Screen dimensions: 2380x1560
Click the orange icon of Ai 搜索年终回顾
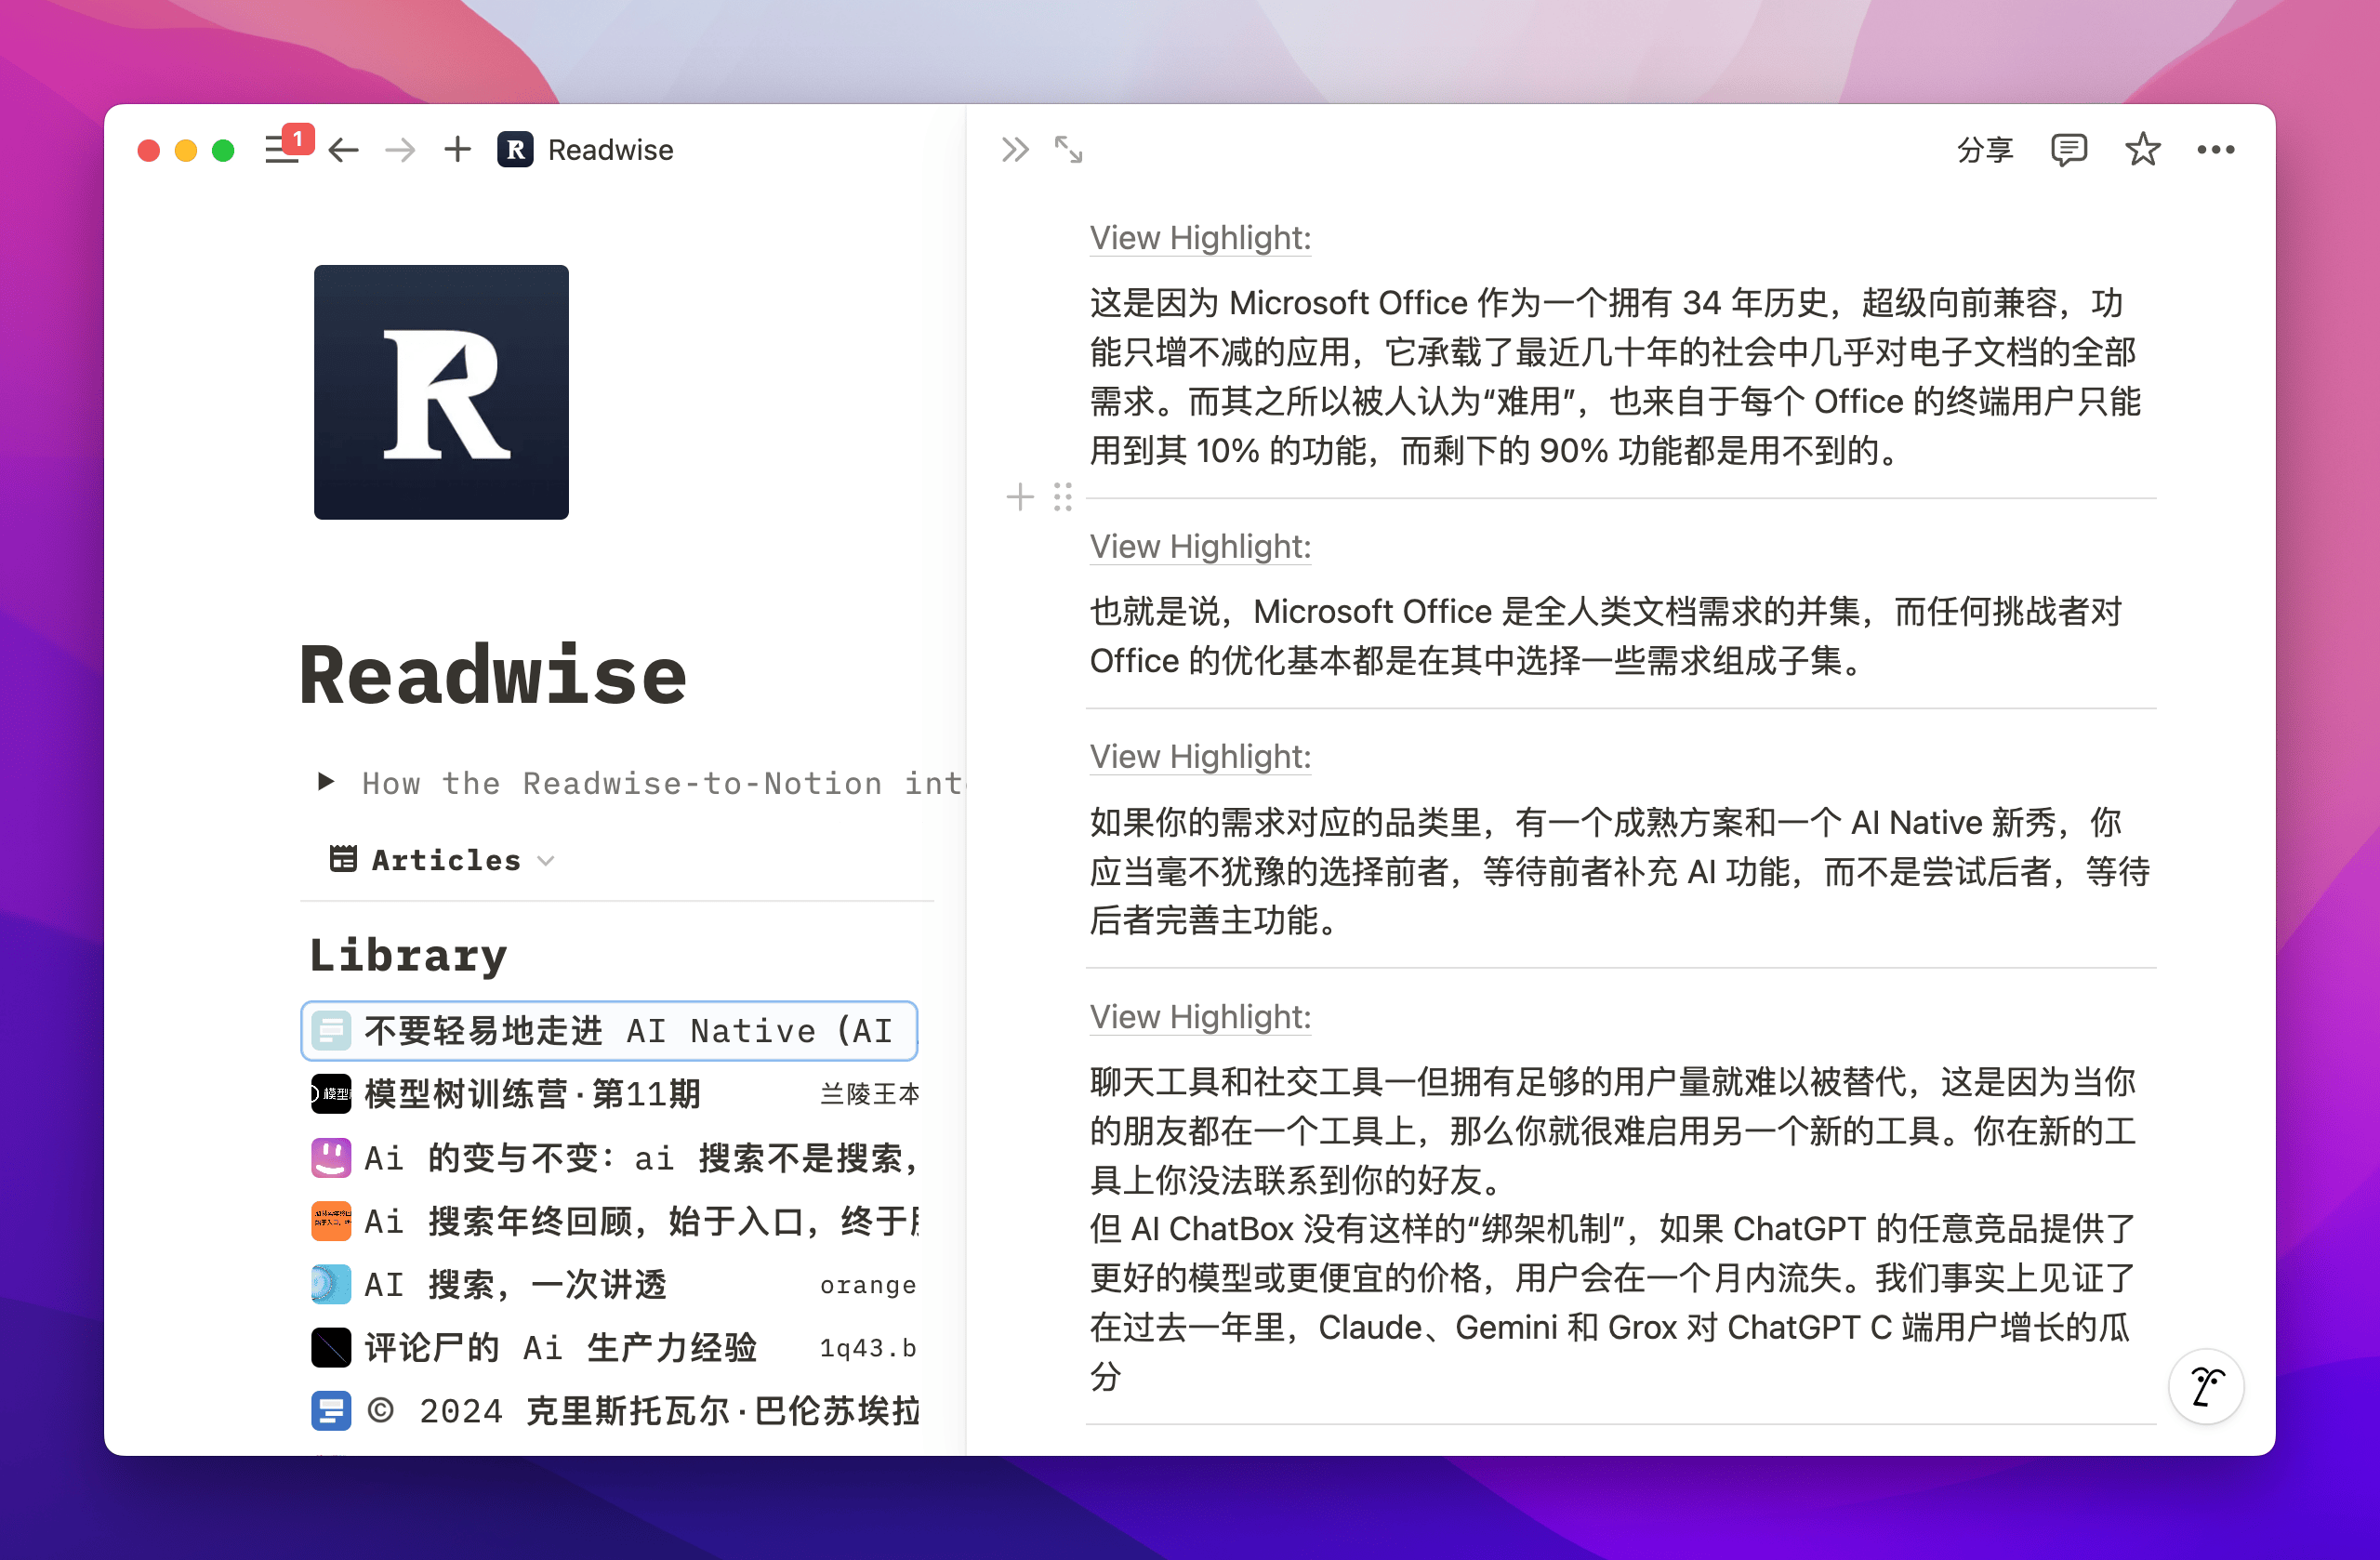click(x=331, y=1220)
